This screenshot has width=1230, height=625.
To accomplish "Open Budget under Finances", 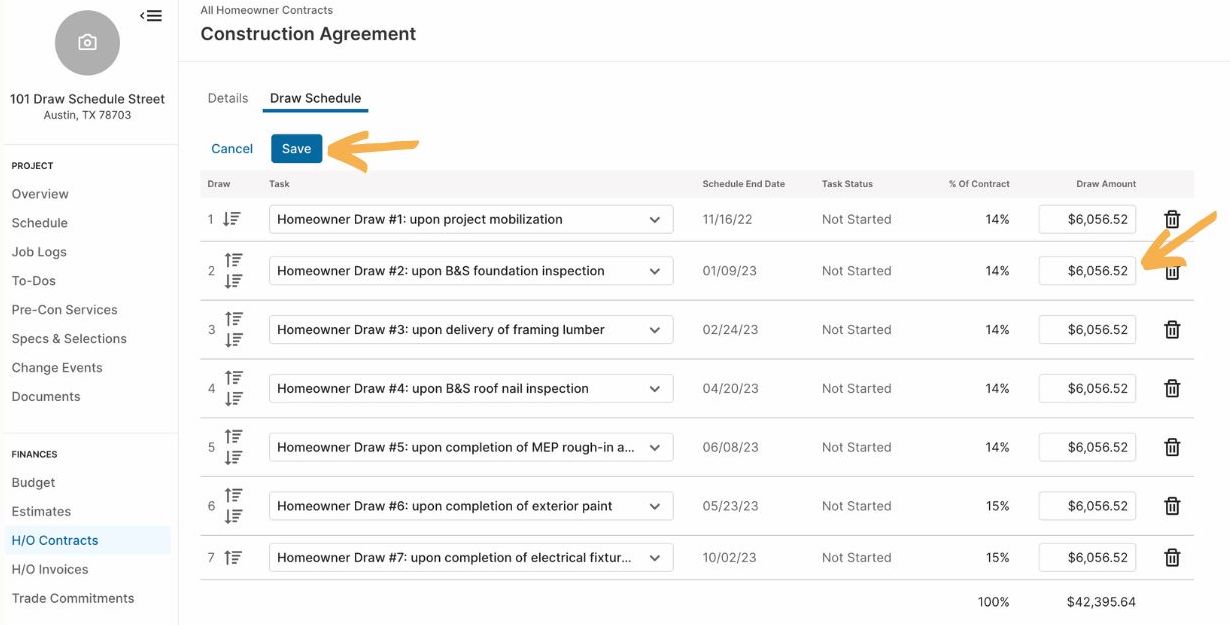I will [33, 483].
